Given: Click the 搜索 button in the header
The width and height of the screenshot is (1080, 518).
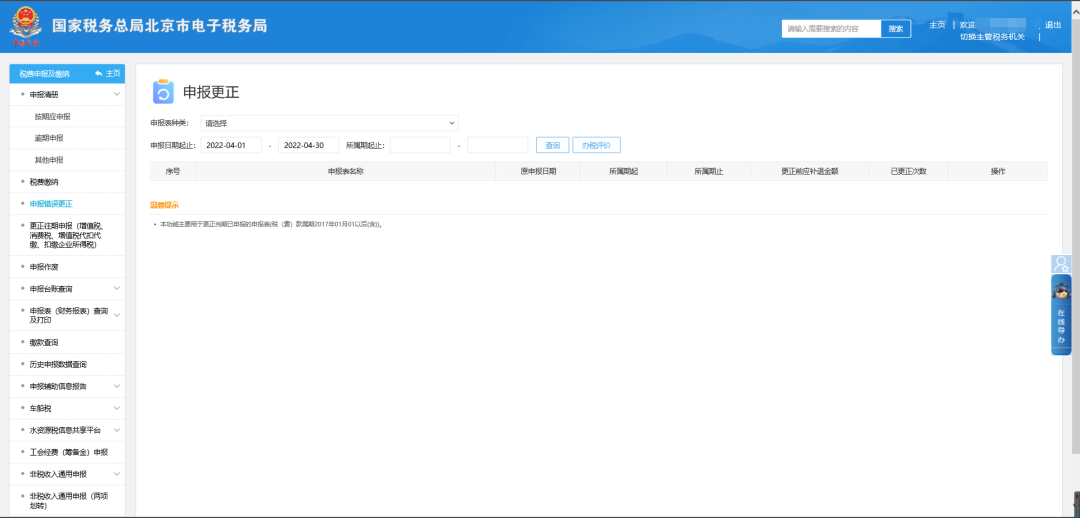Looking at the screenshot, I should pyautogui.click(x=895, y=29).
